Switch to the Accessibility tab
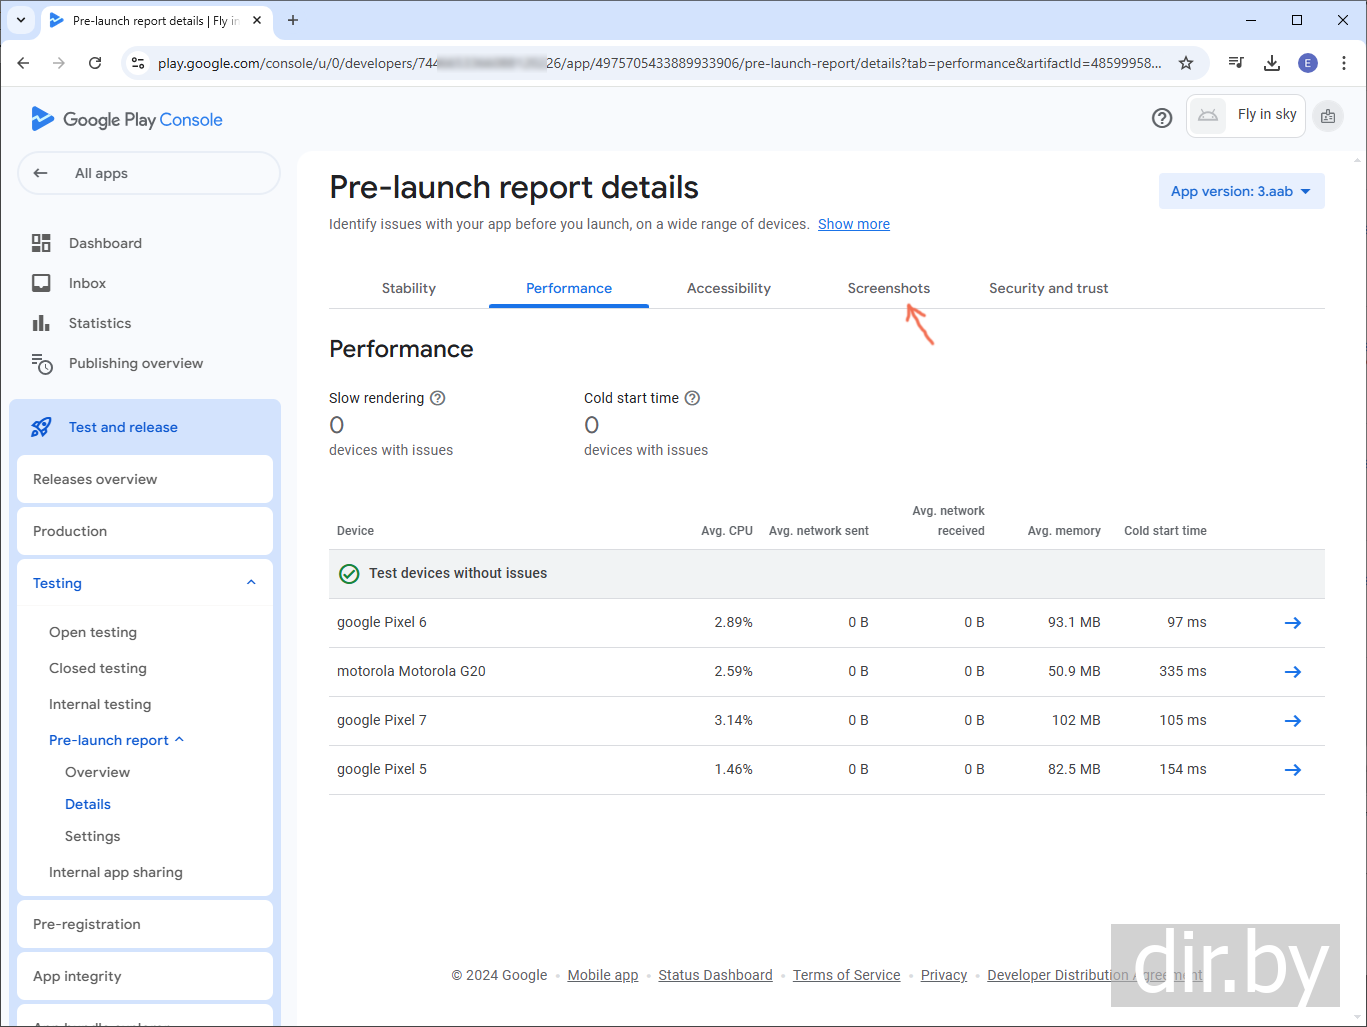1367x1027 pixels. click(728, 288)
